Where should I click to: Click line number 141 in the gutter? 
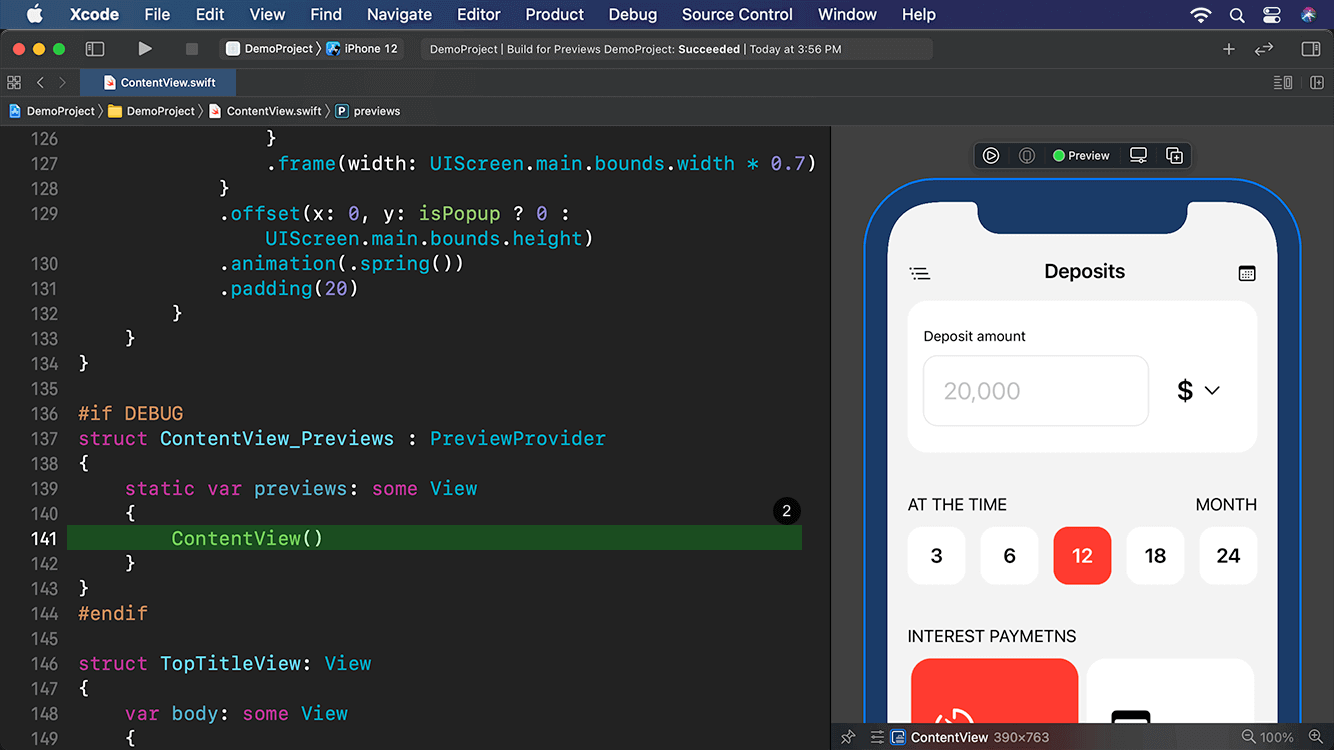44,538
